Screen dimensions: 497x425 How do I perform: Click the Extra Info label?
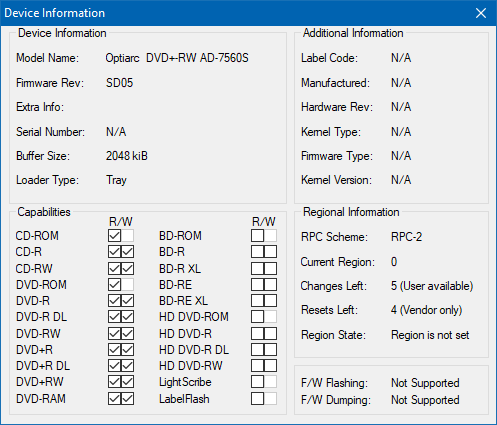point(40,107)
